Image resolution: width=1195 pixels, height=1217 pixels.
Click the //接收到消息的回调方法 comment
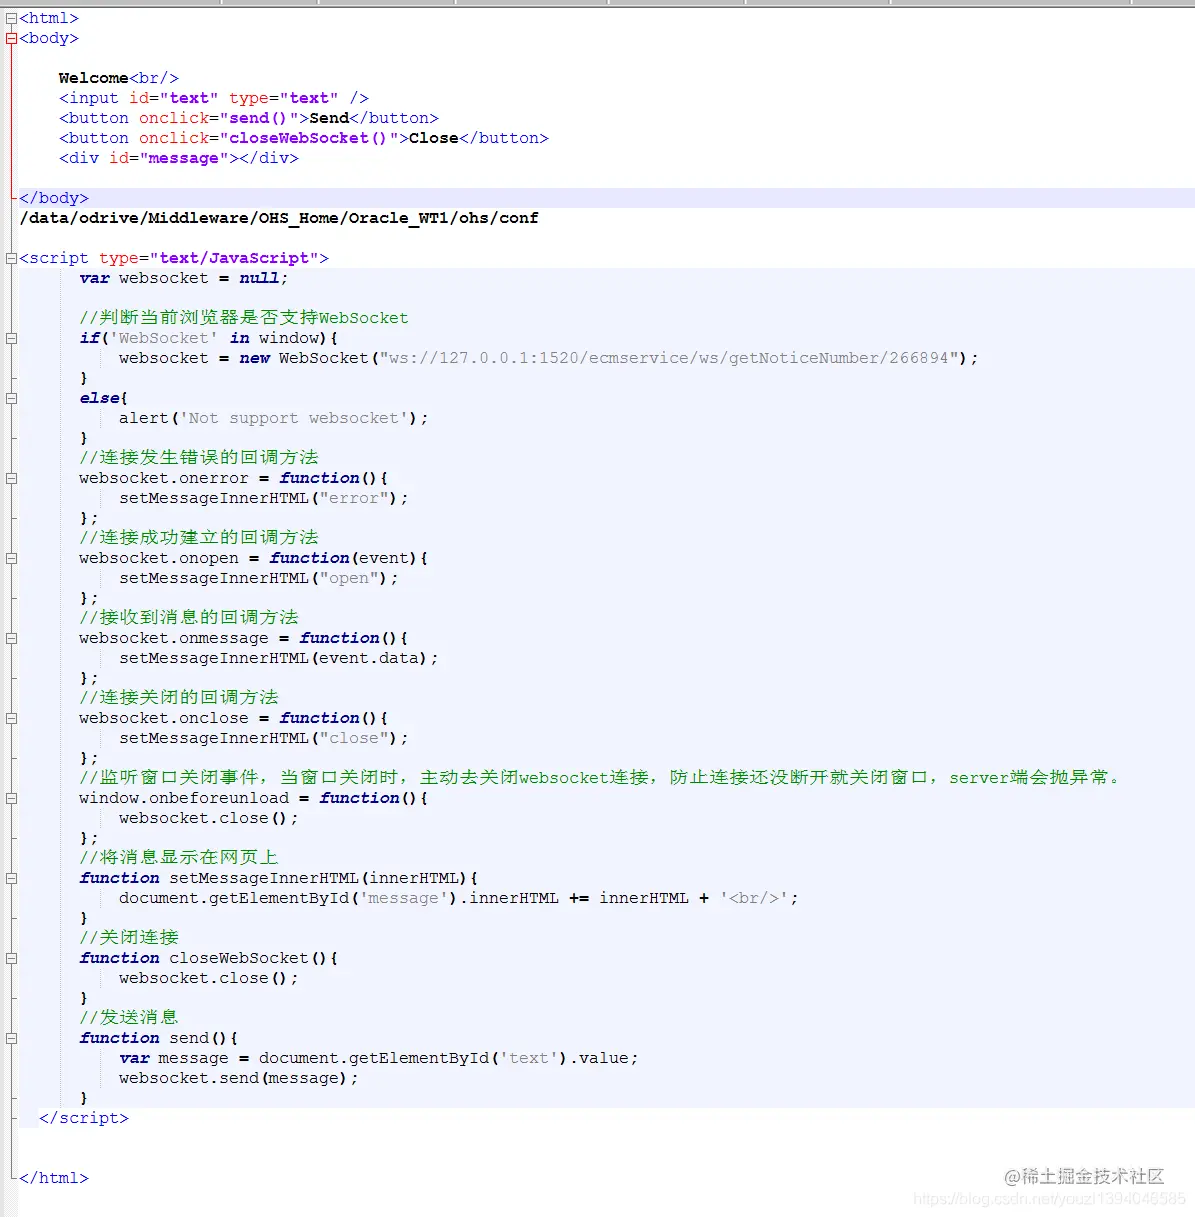189,617
